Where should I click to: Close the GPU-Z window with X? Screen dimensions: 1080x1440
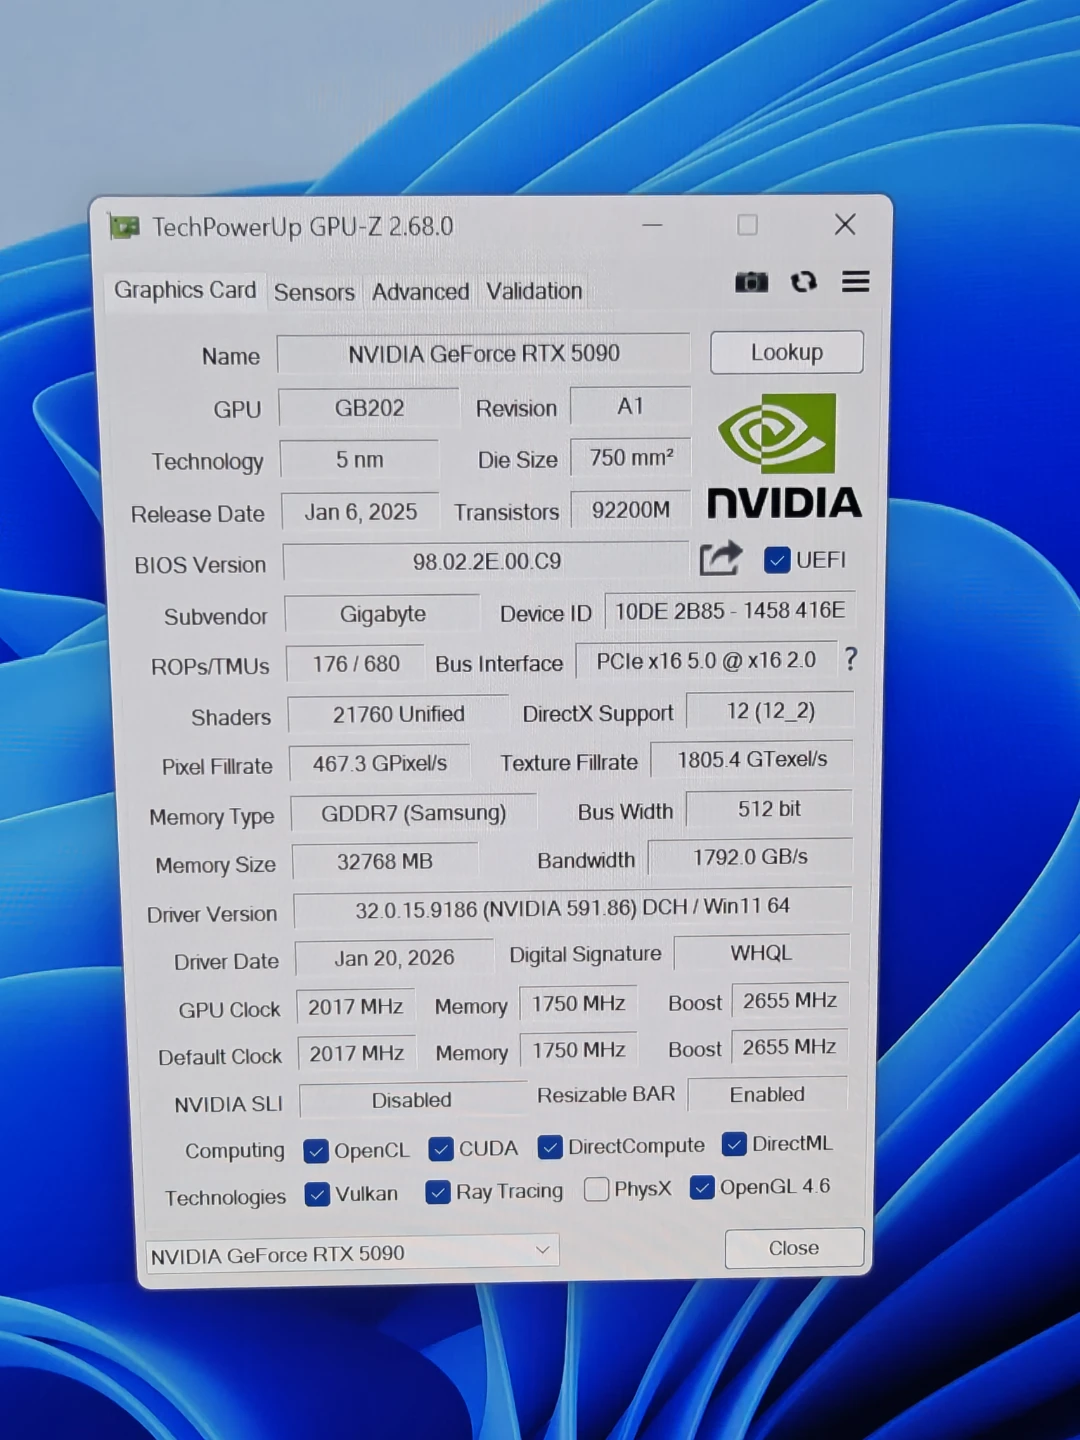[x=845, y=225]
